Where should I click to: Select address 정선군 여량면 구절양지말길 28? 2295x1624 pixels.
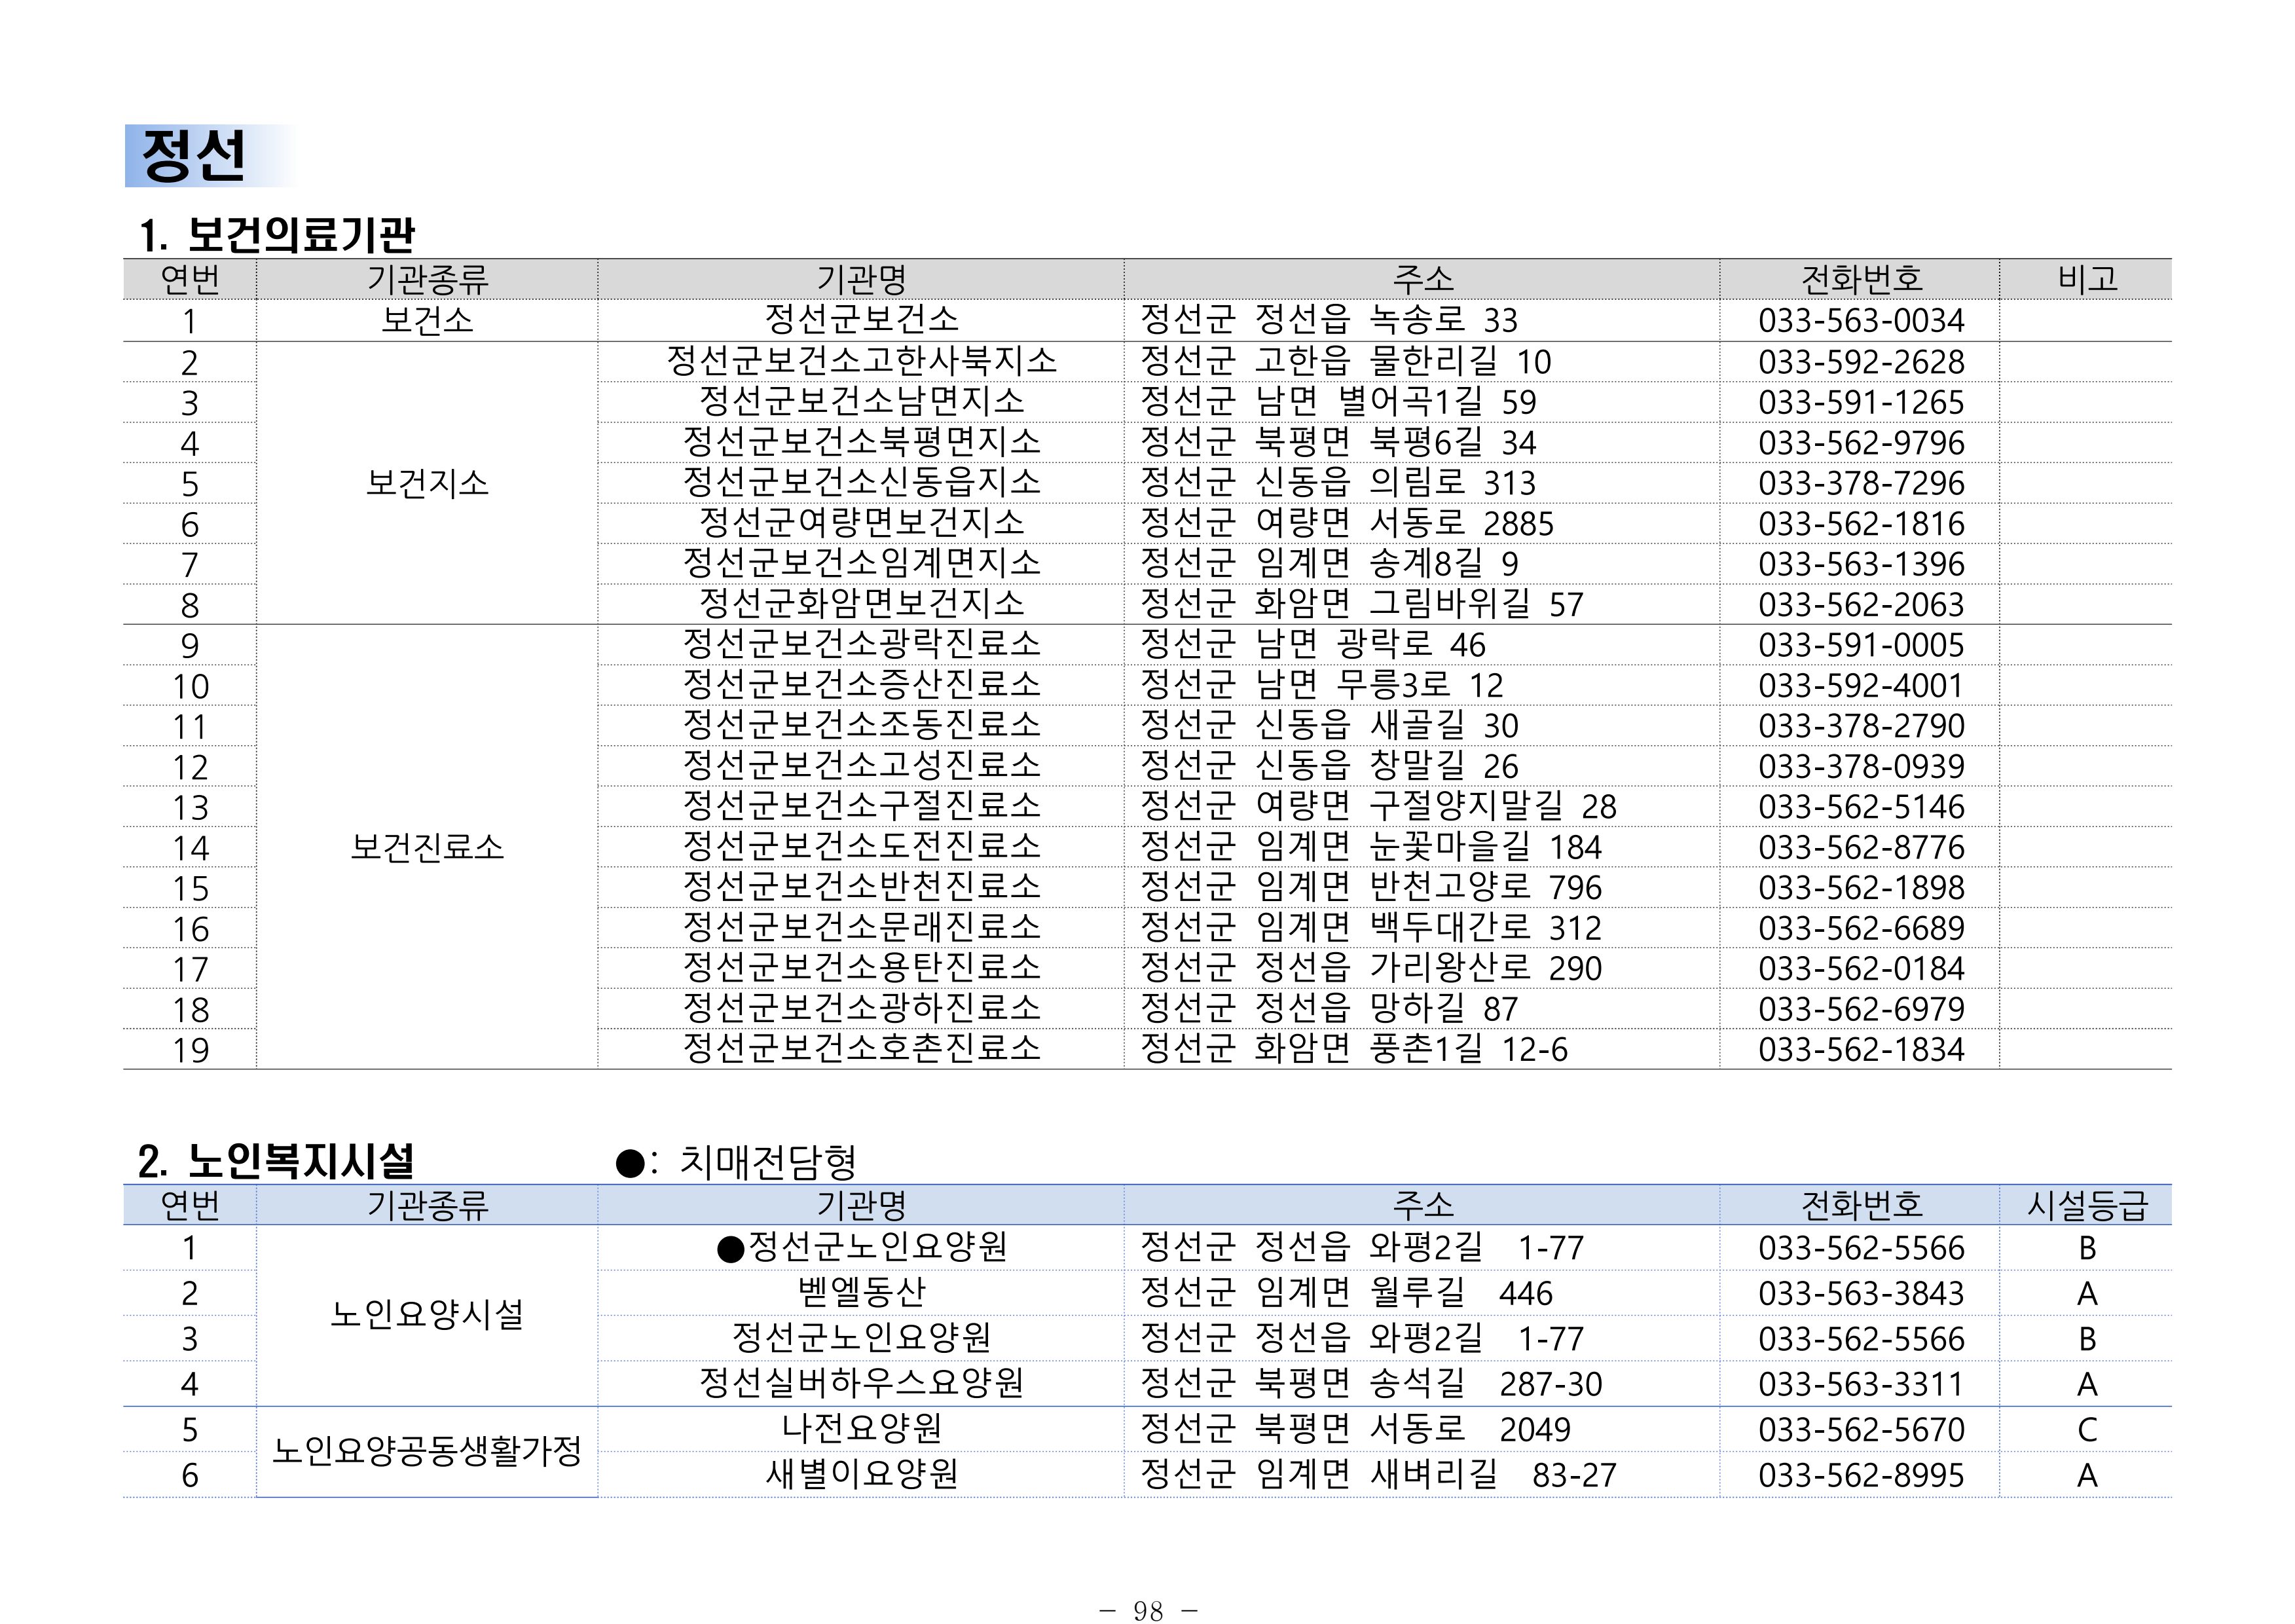[1378, 806]
